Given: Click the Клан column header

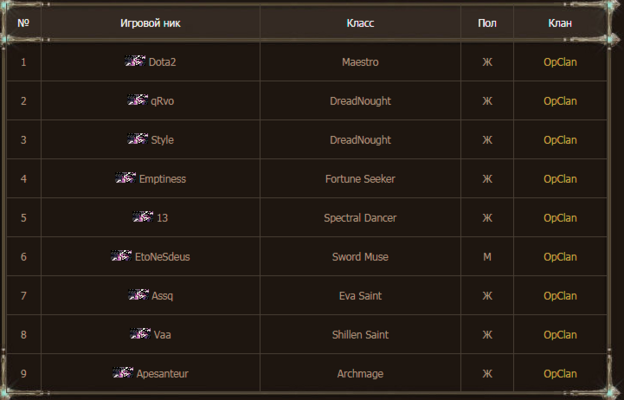Looking at the screenshot, I should 560,22.
